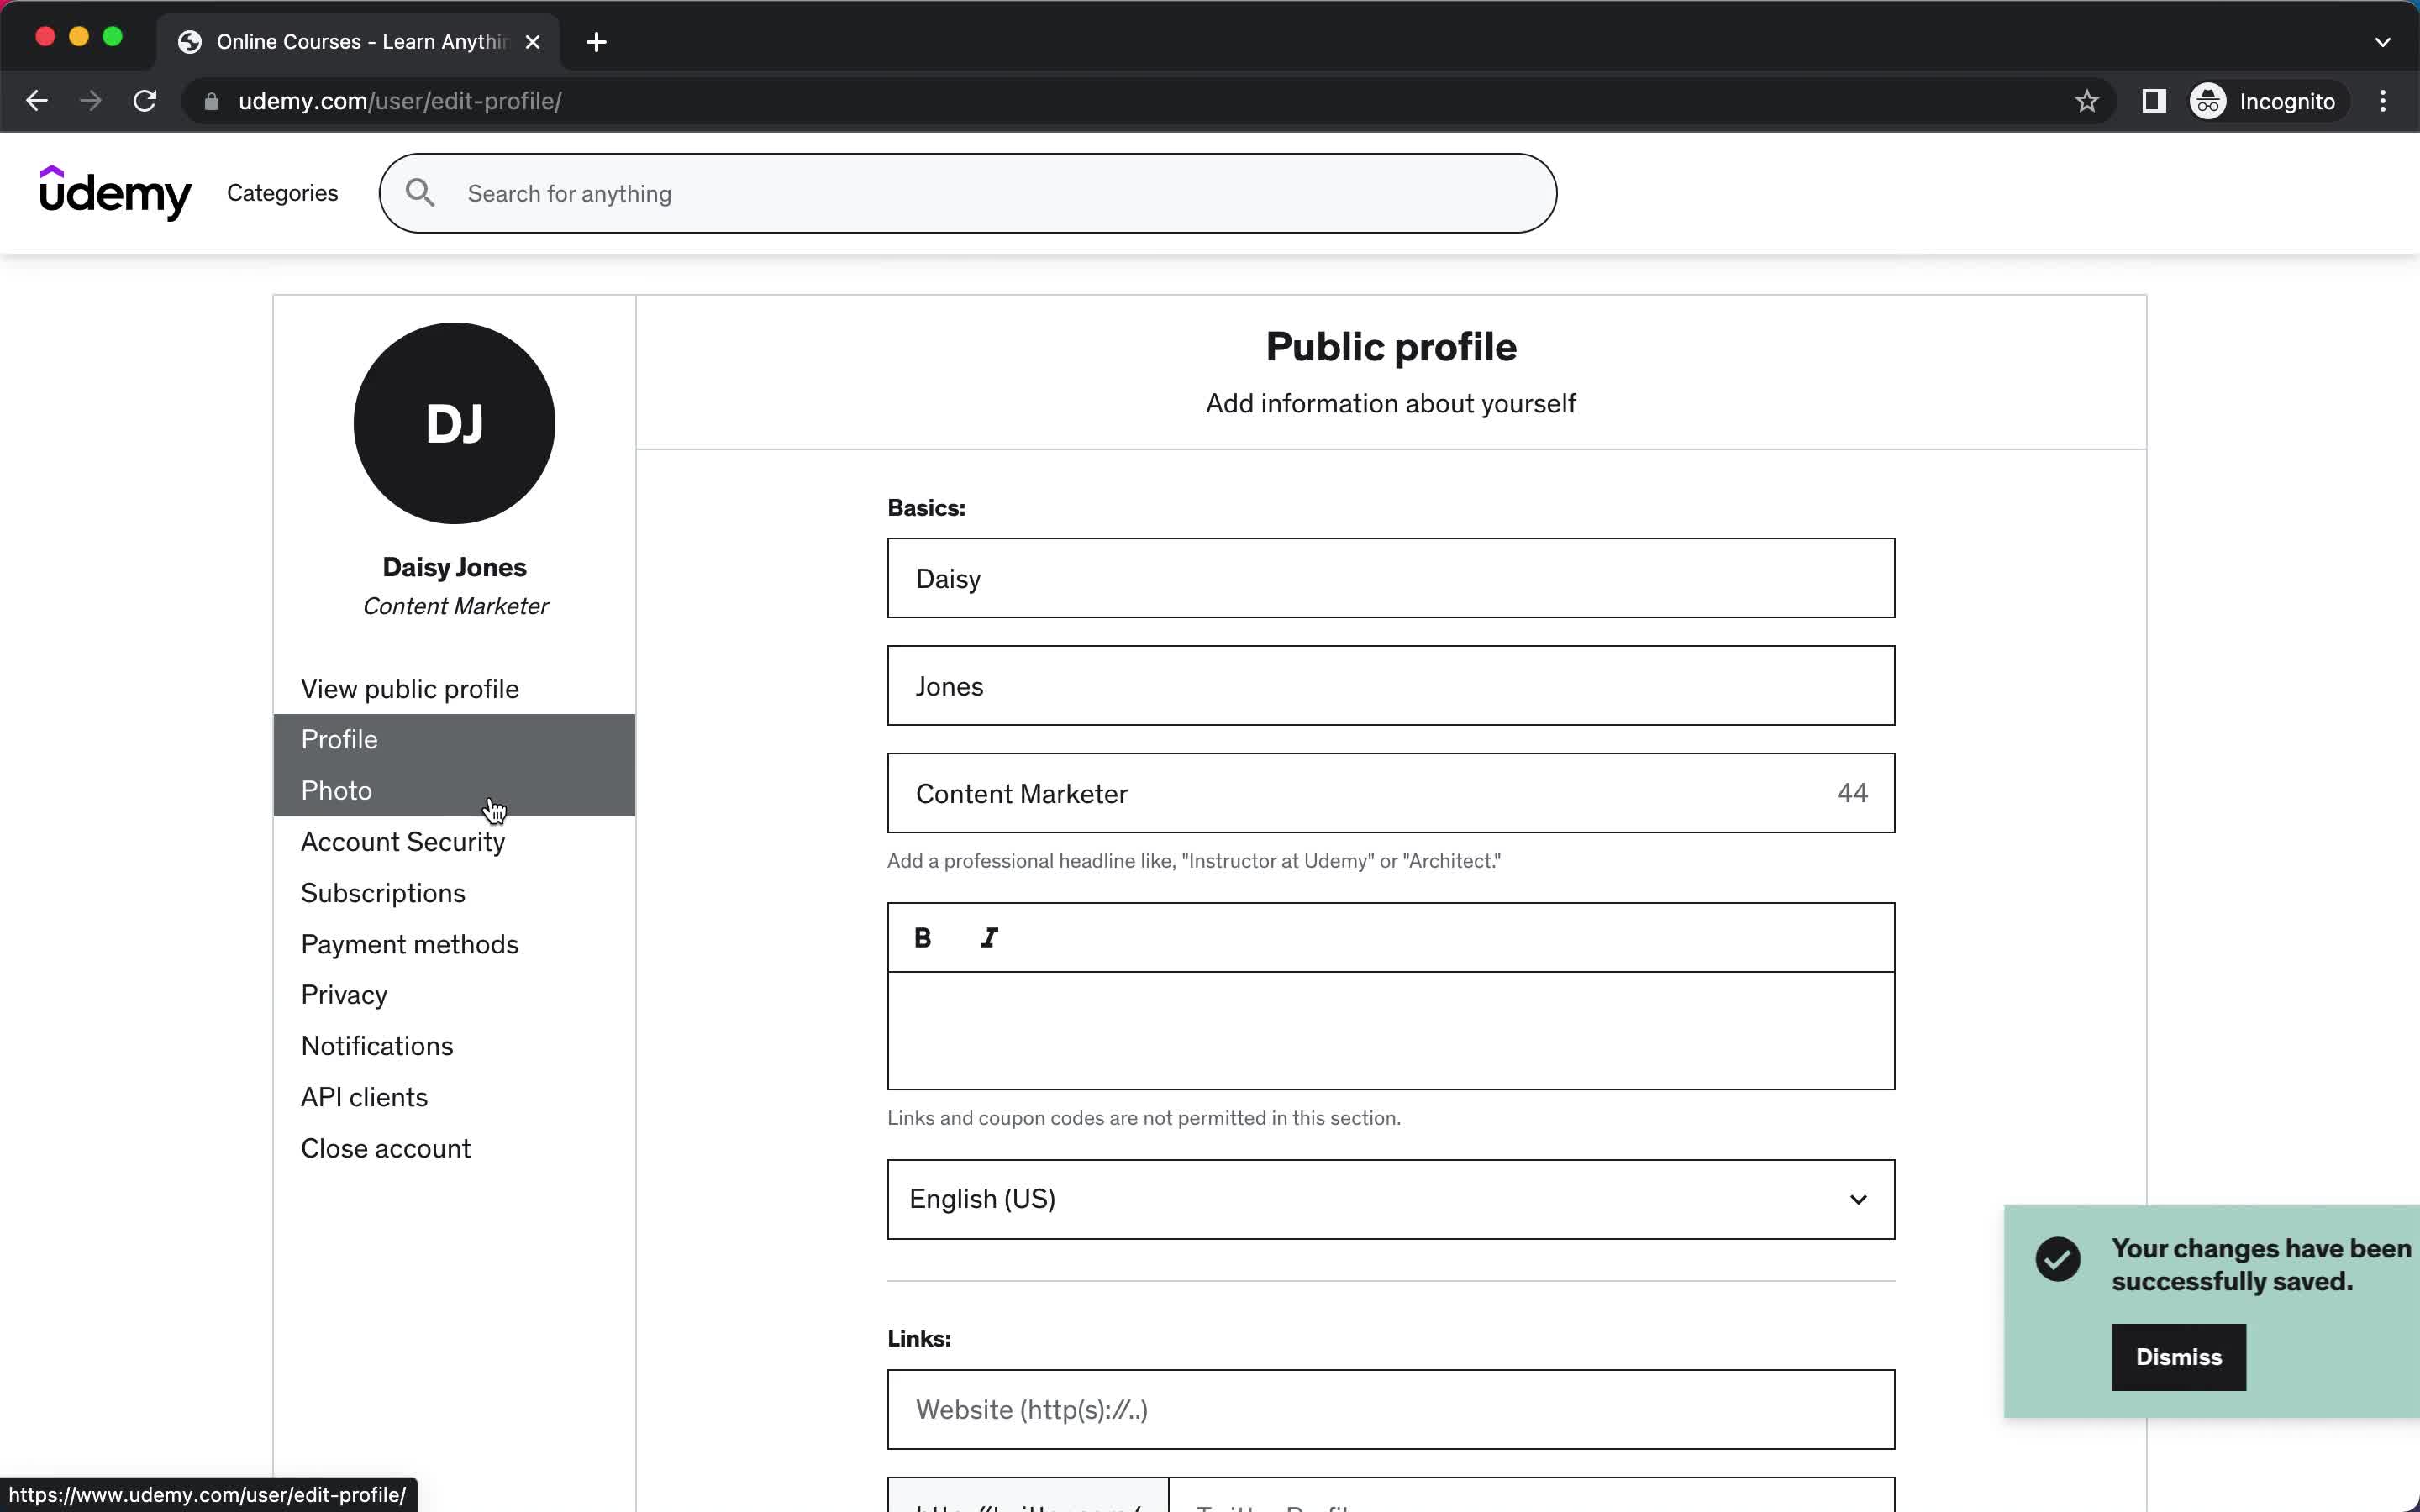The image size is (2420, 1512).
Task: Click the headline text input field
Action: click(1391, 793)
